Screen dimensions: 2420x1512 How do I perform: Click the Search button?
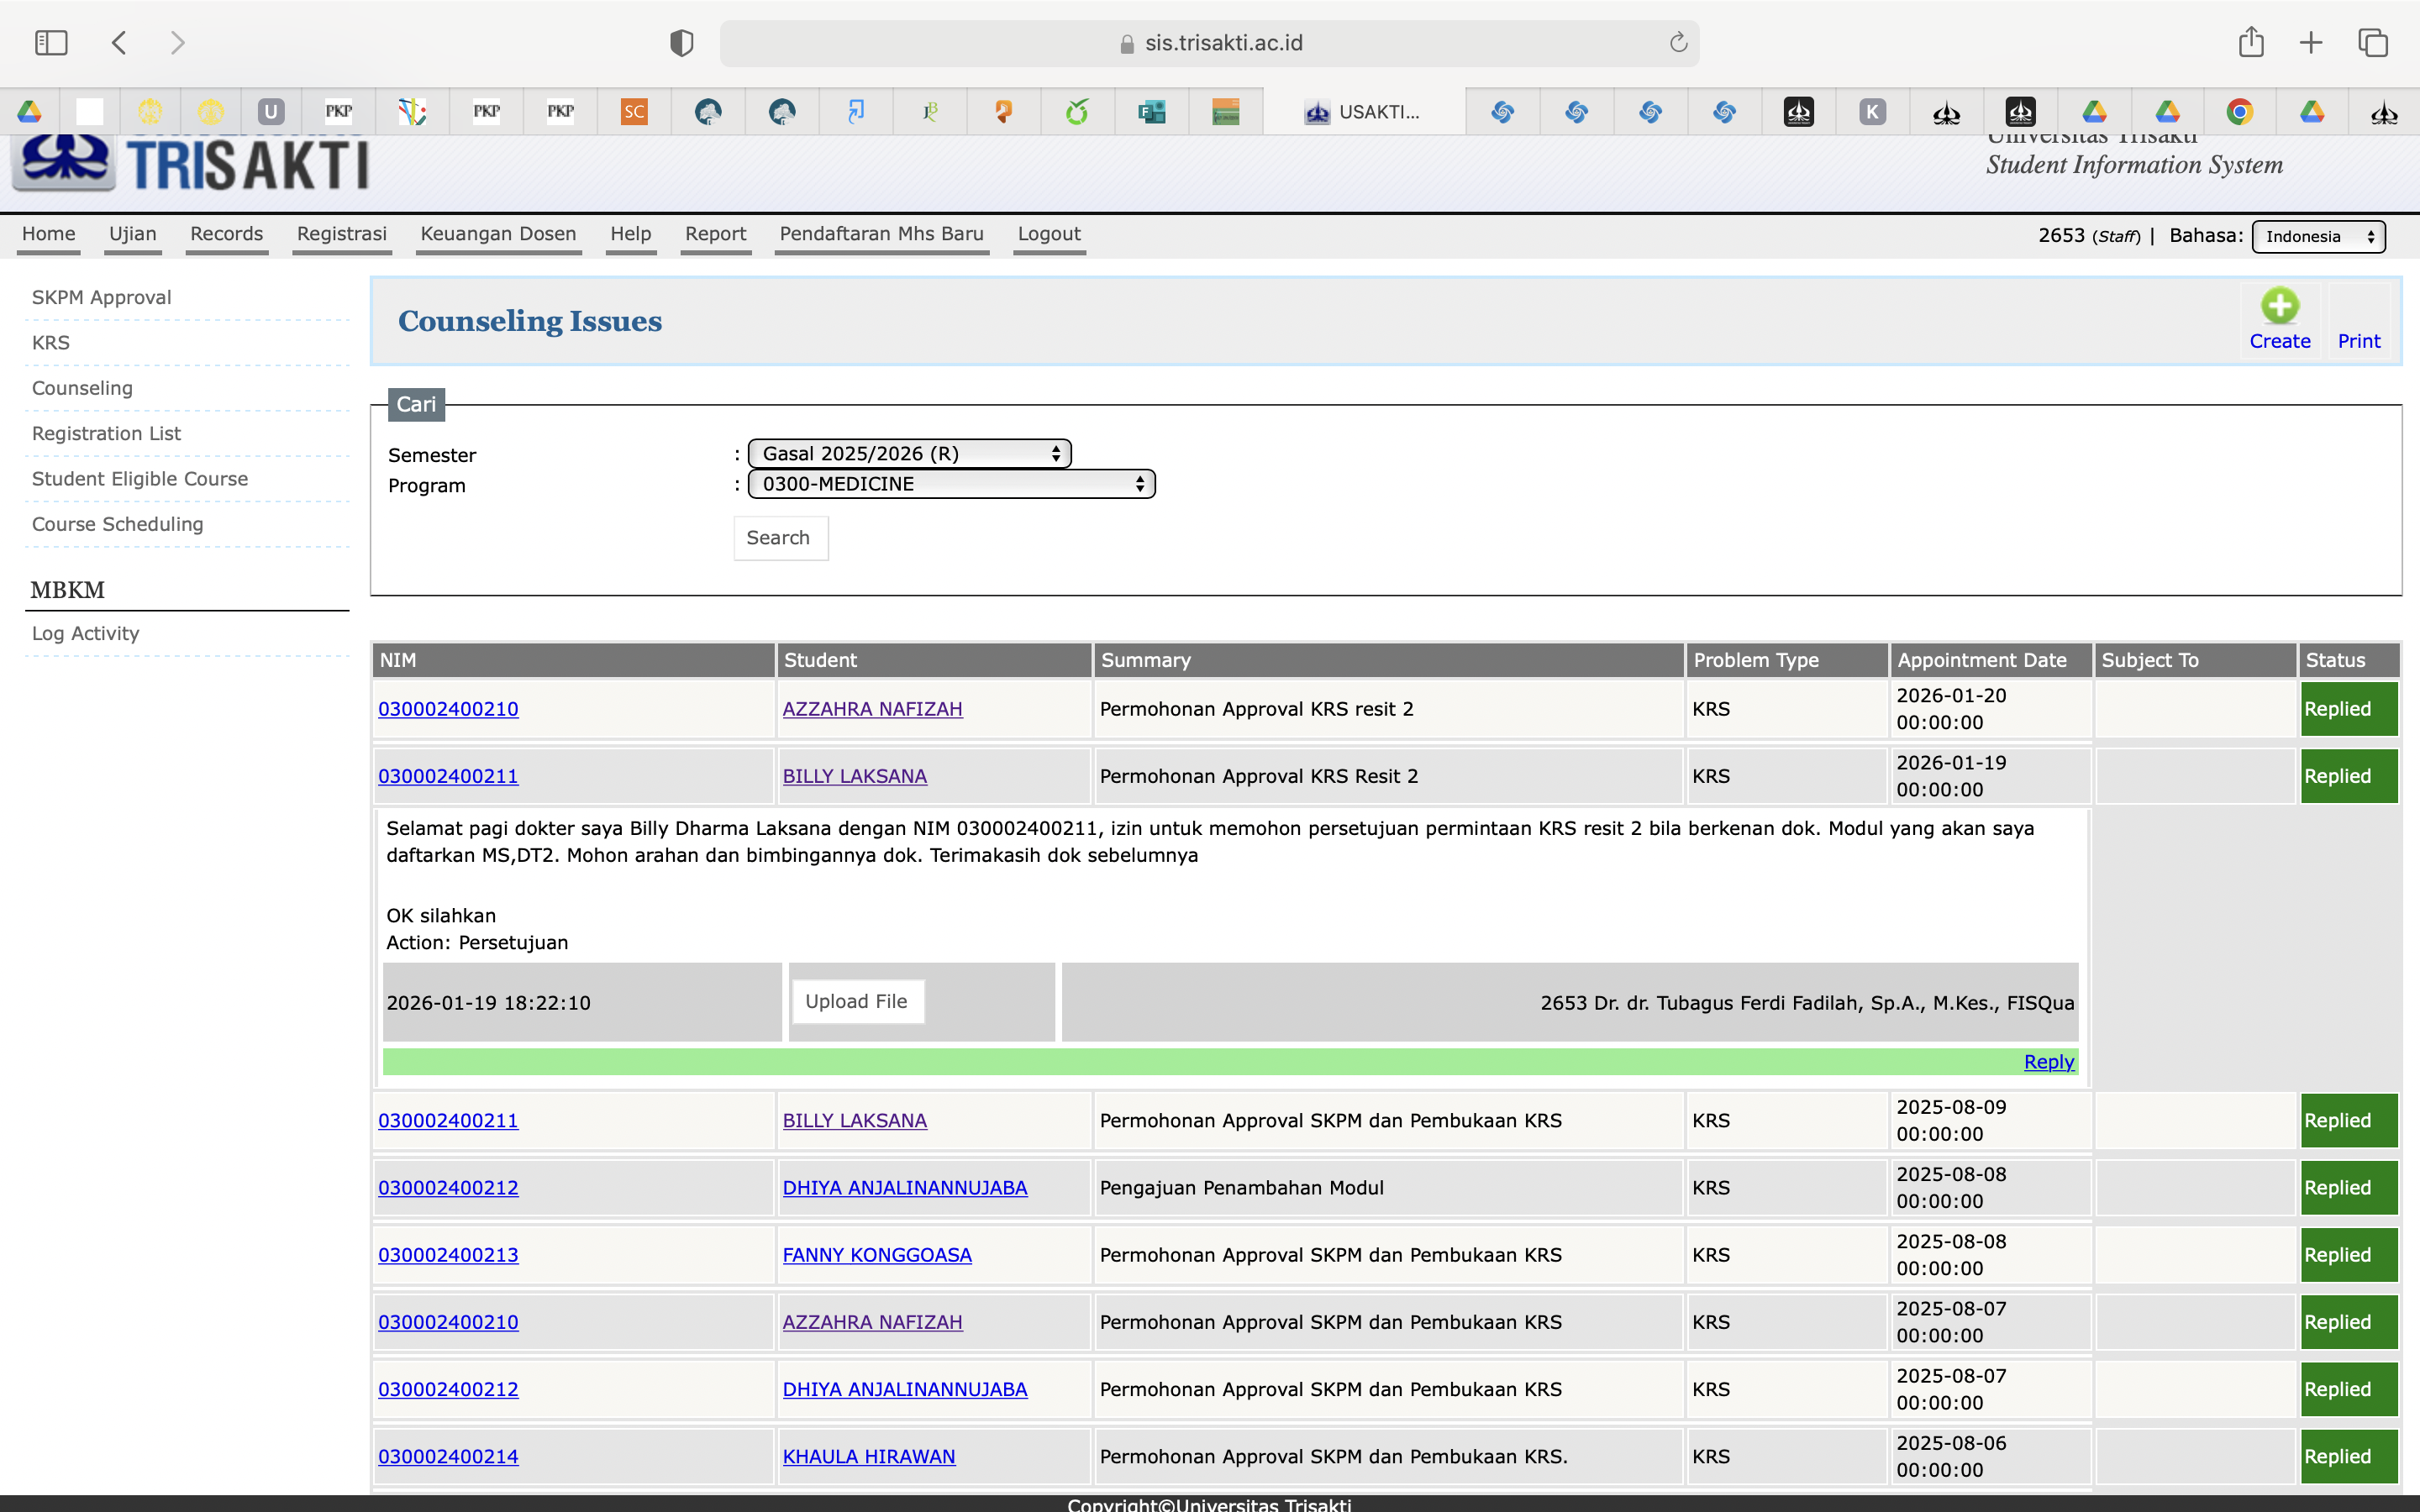click(x=778, y=538)
